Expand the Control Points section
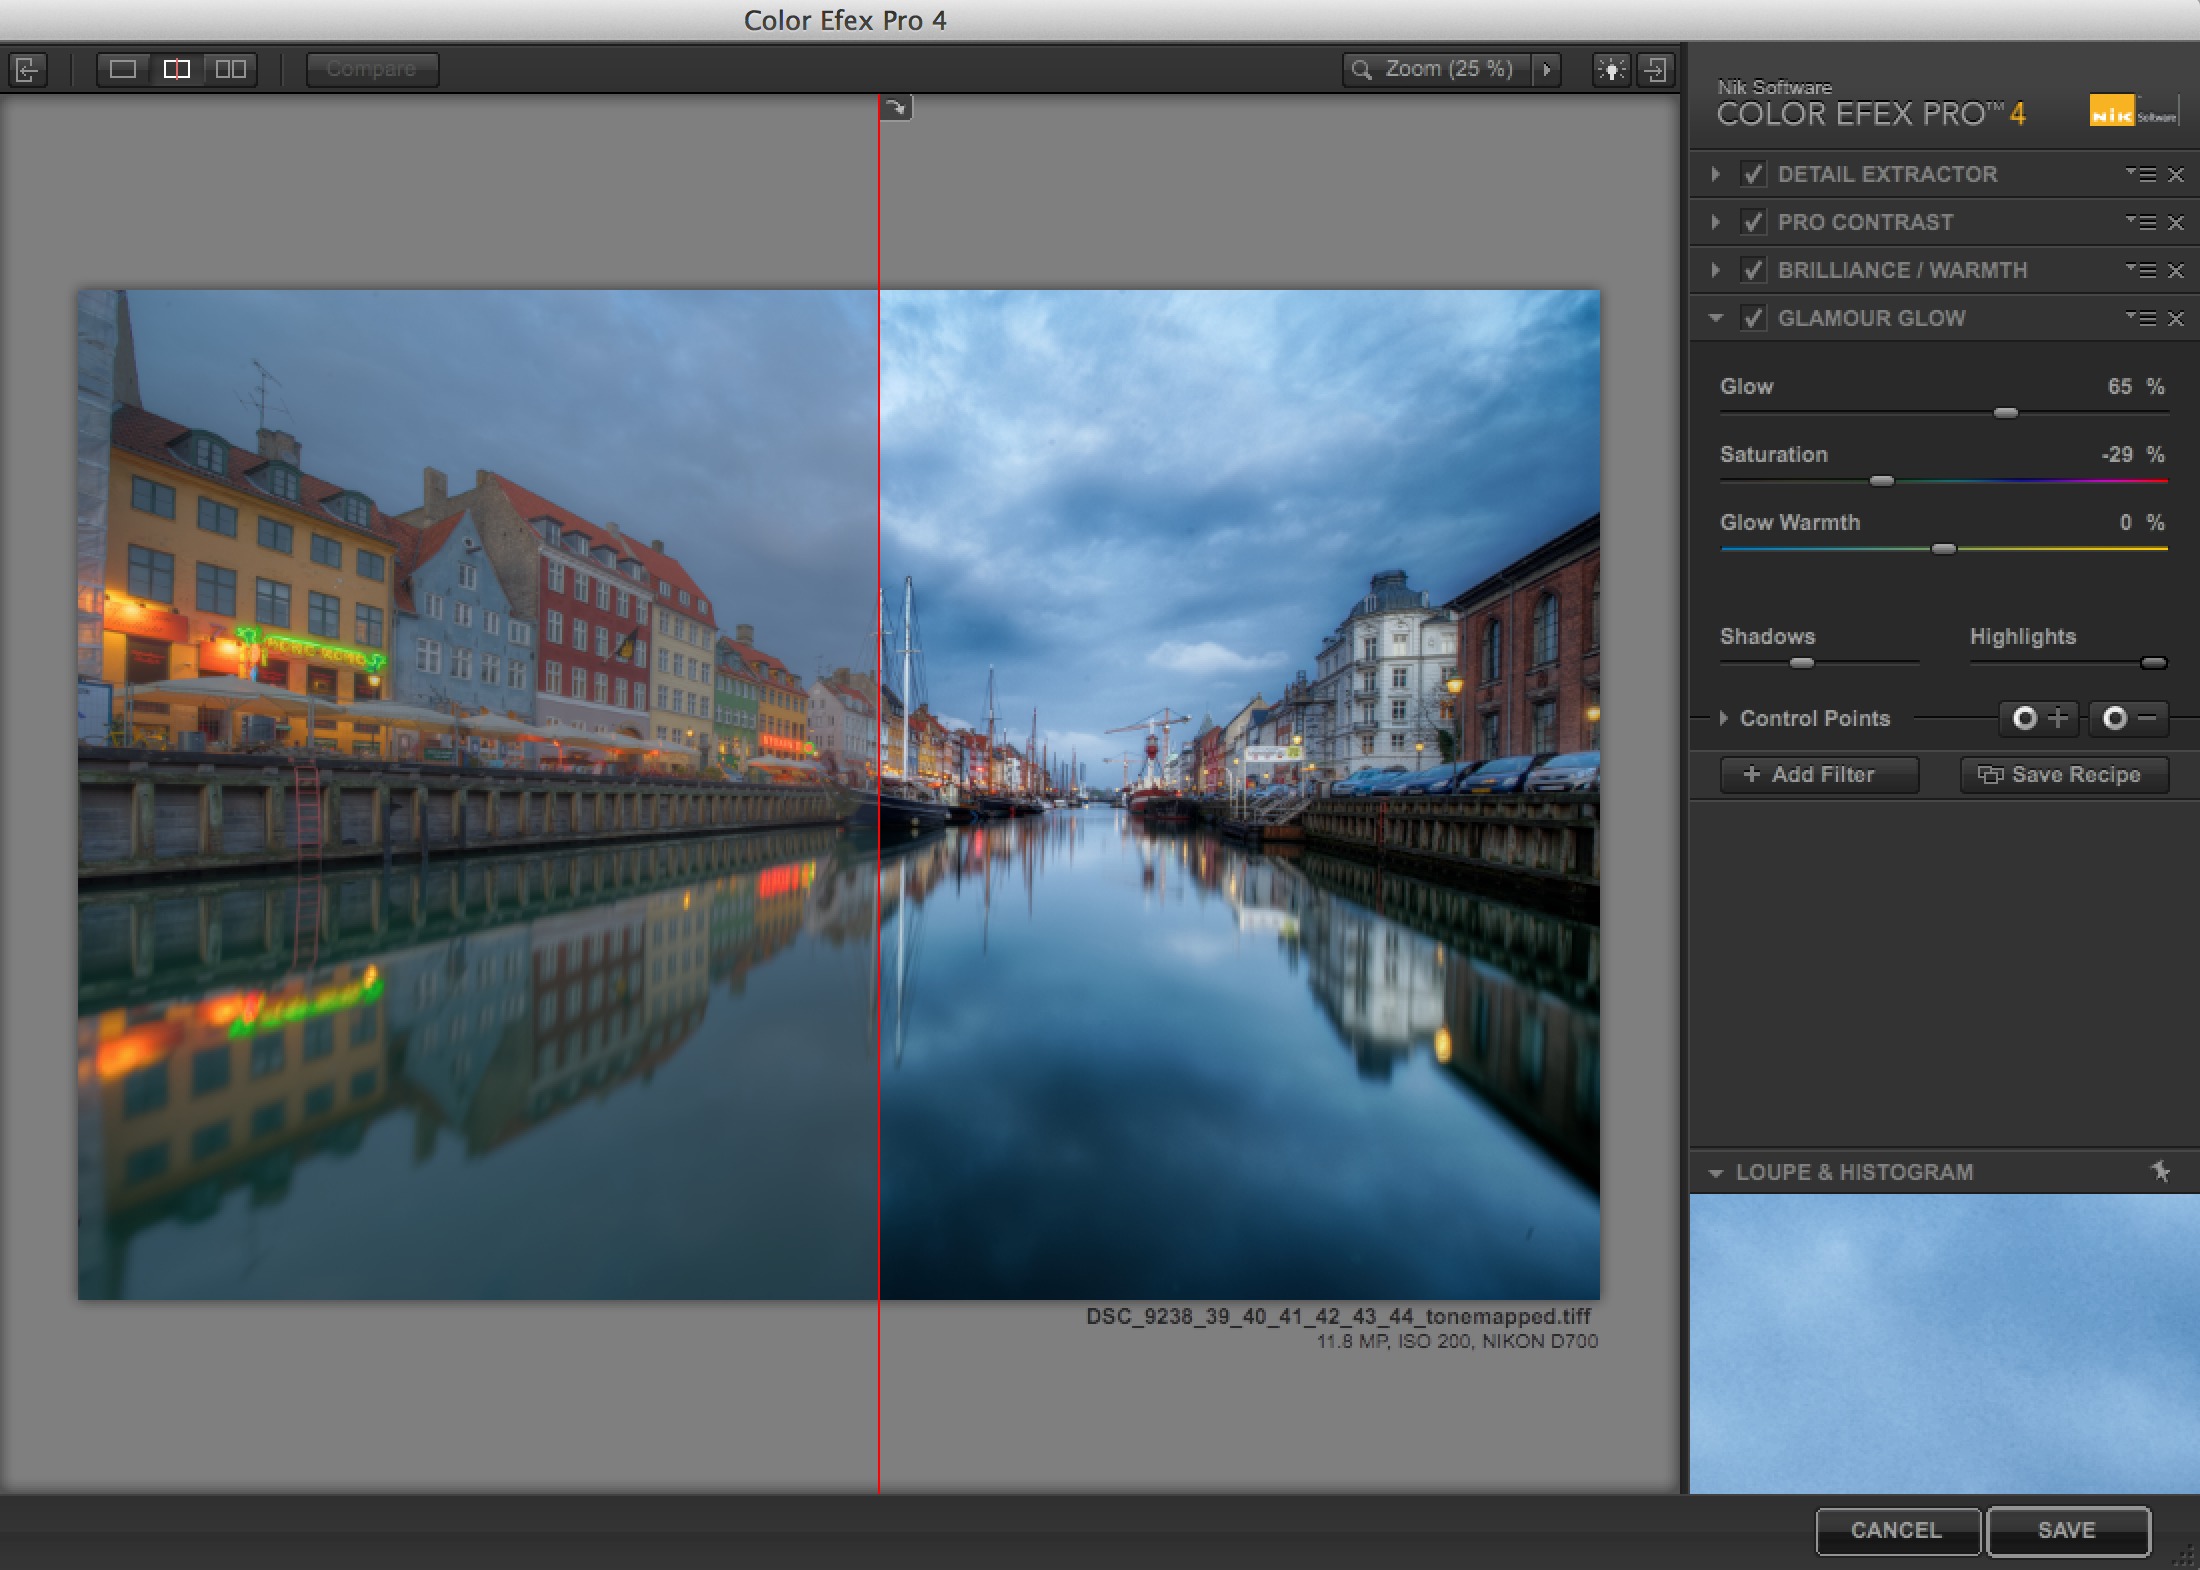2200x1570 pixels. pyautogui.click(x=1723, y=718)
